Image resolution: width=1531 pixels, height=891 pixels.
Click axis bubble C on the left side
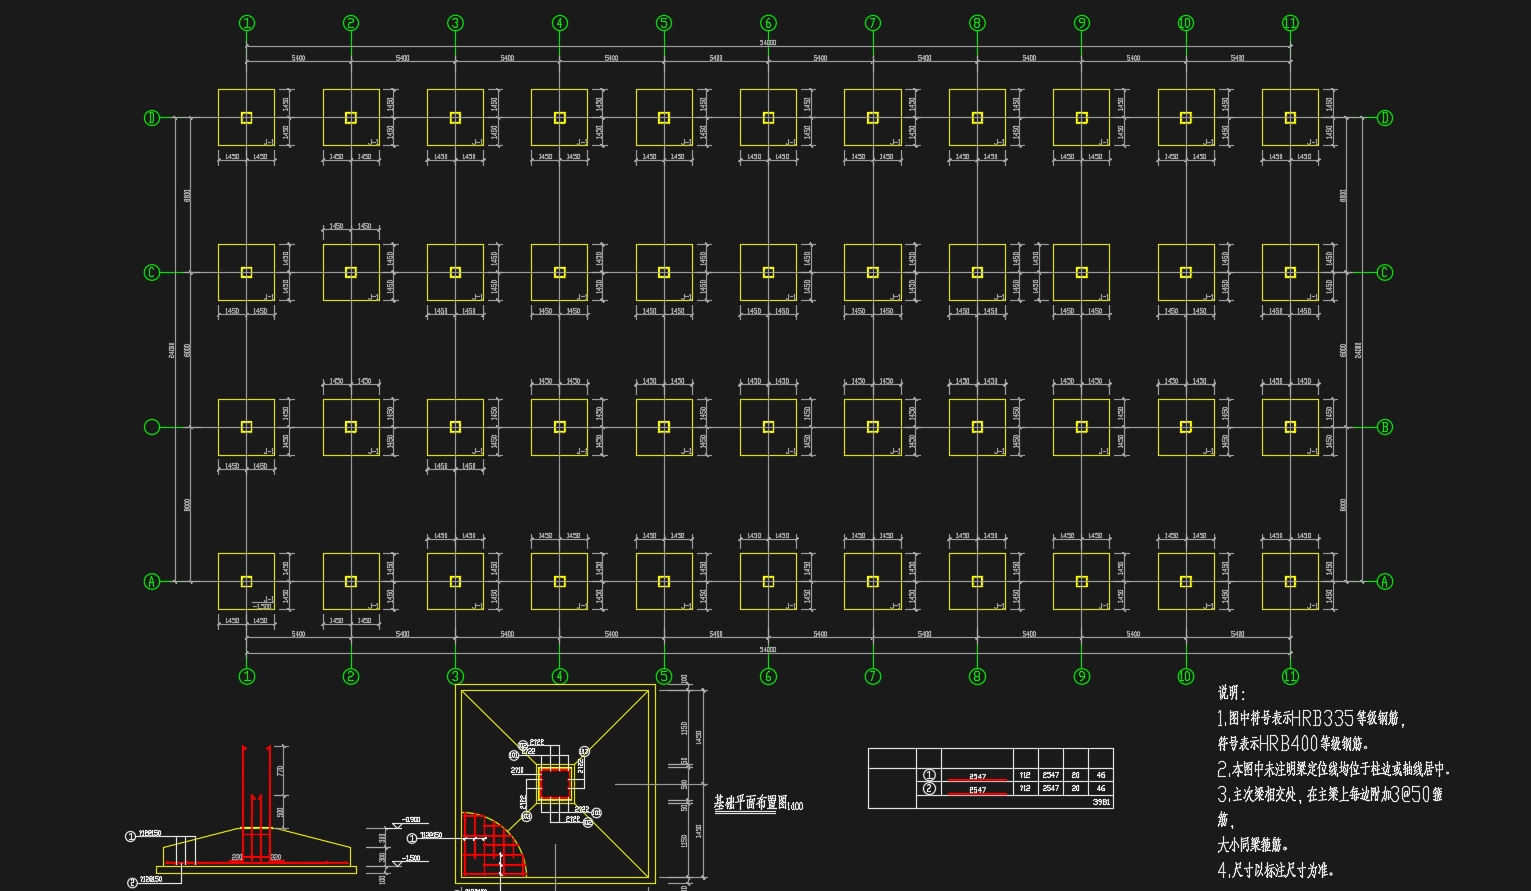point(152,272)
